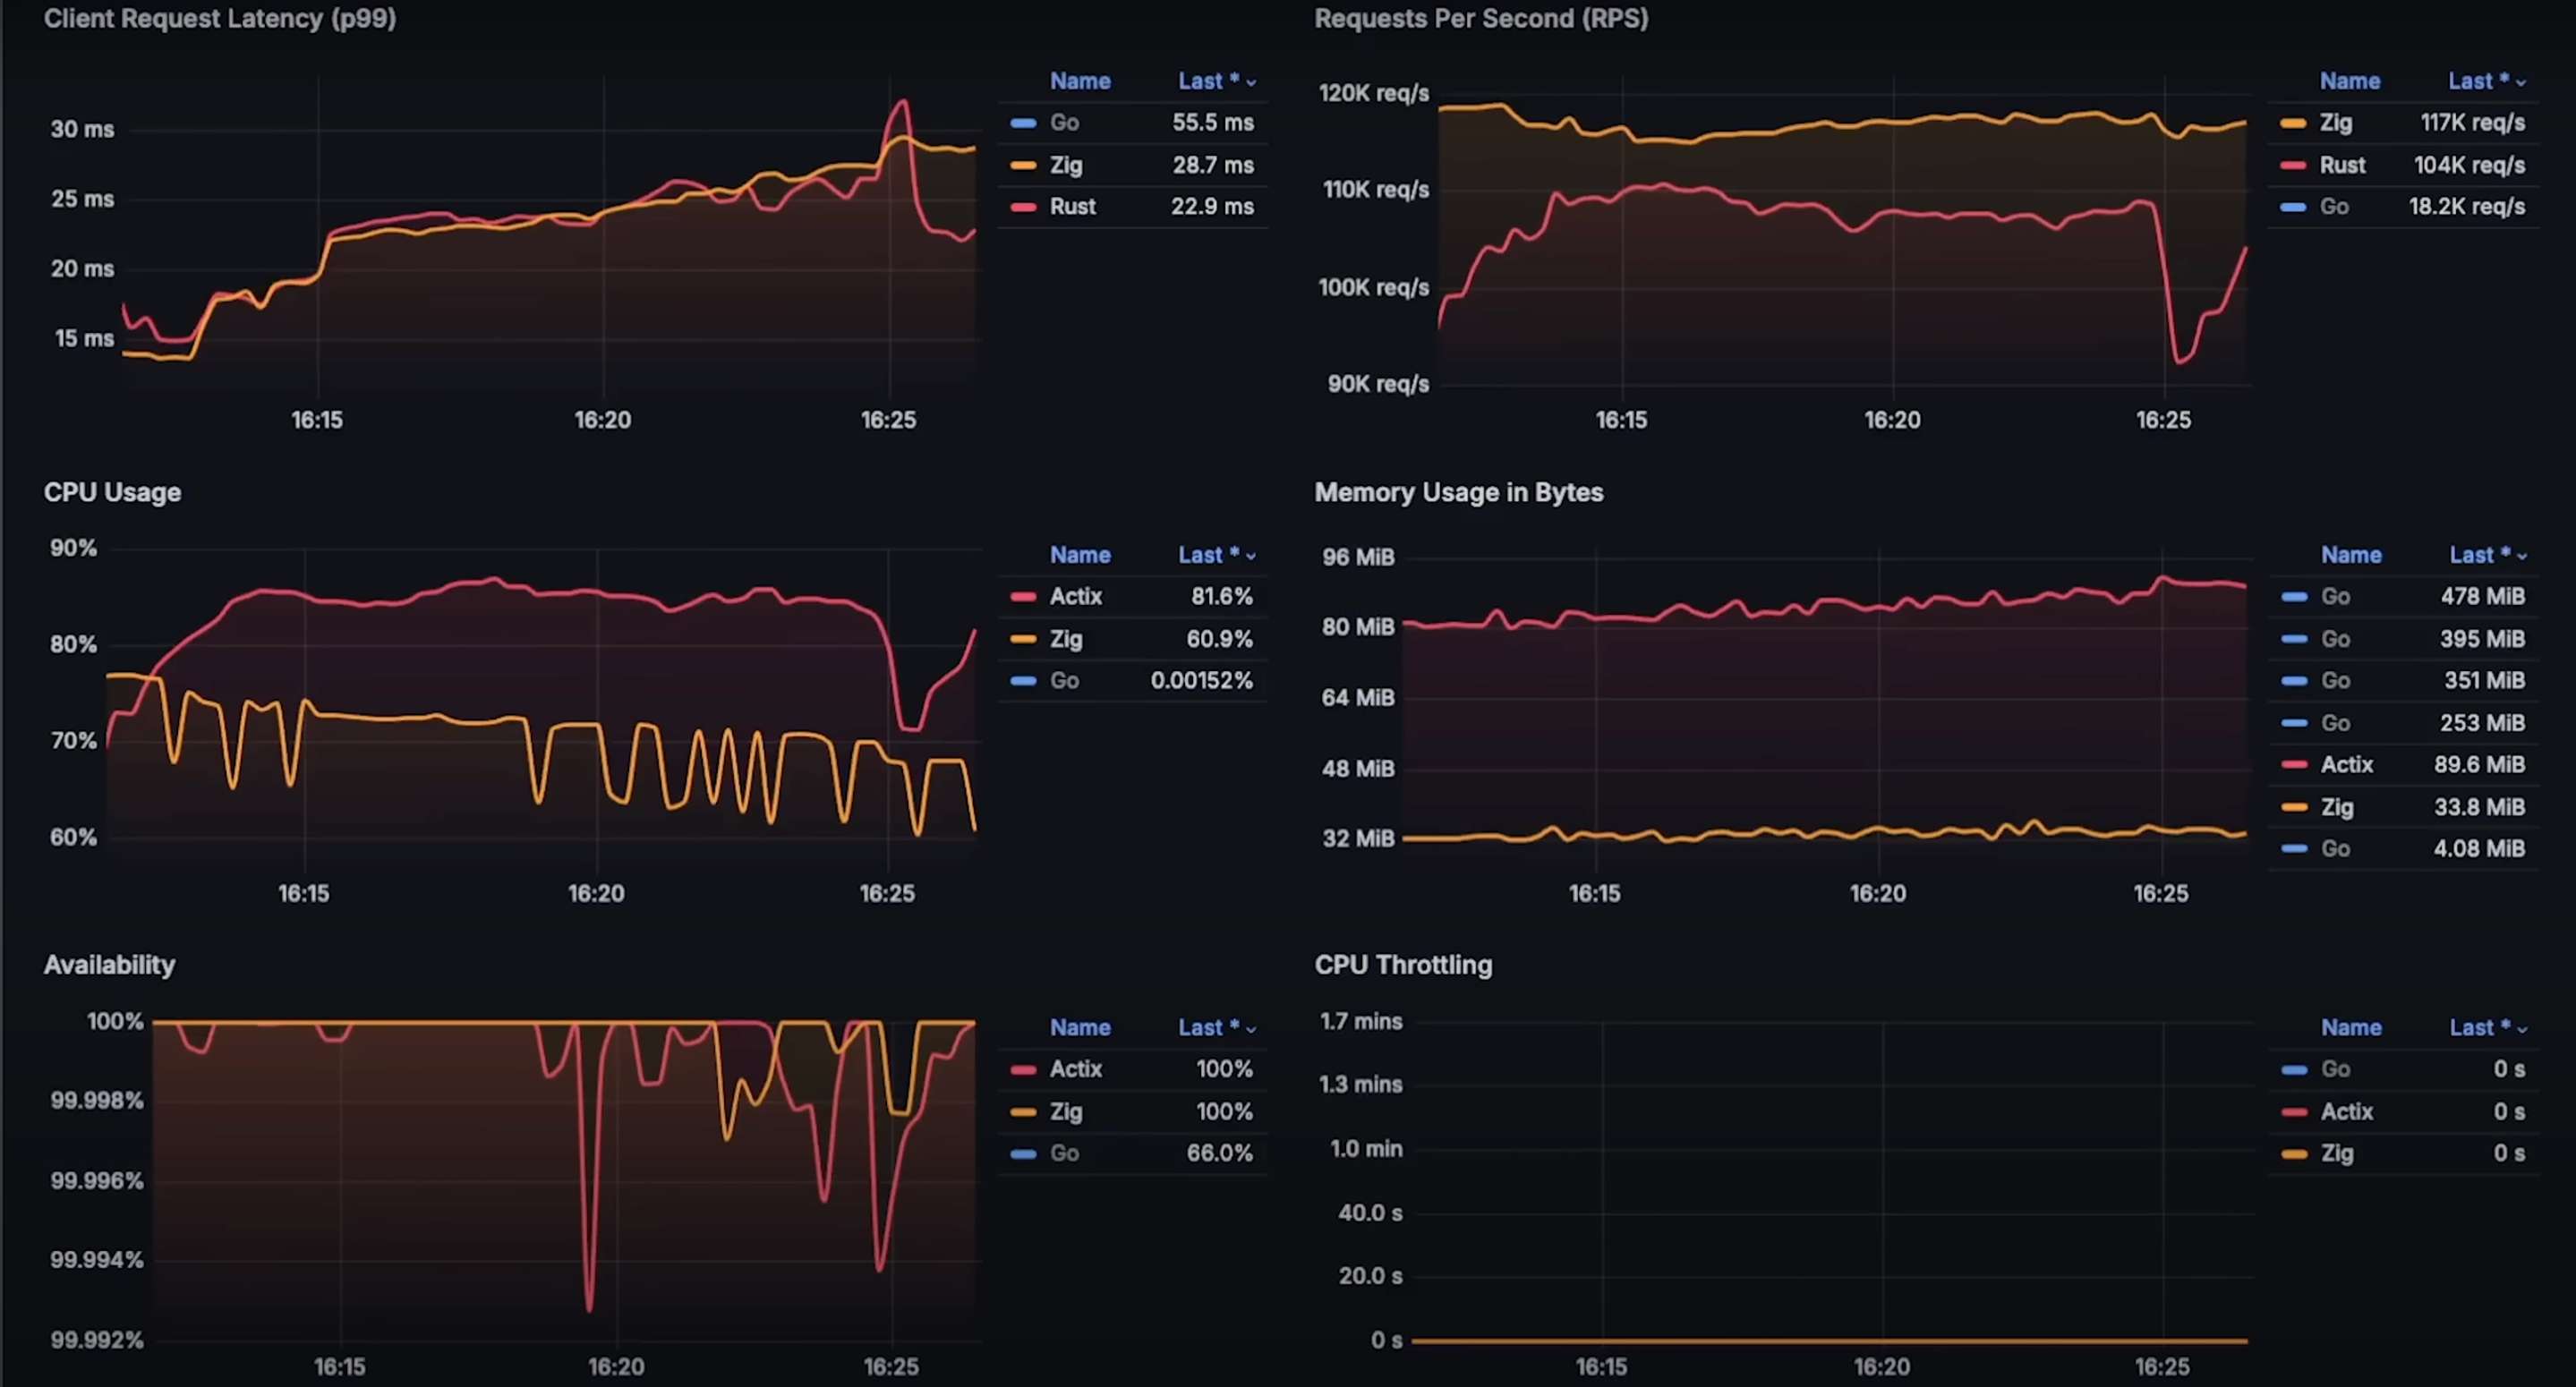The image size is (2576, 1387).
Task: Toggle the Zig series in the CPU Usage legend
Action: (1066, 639)
